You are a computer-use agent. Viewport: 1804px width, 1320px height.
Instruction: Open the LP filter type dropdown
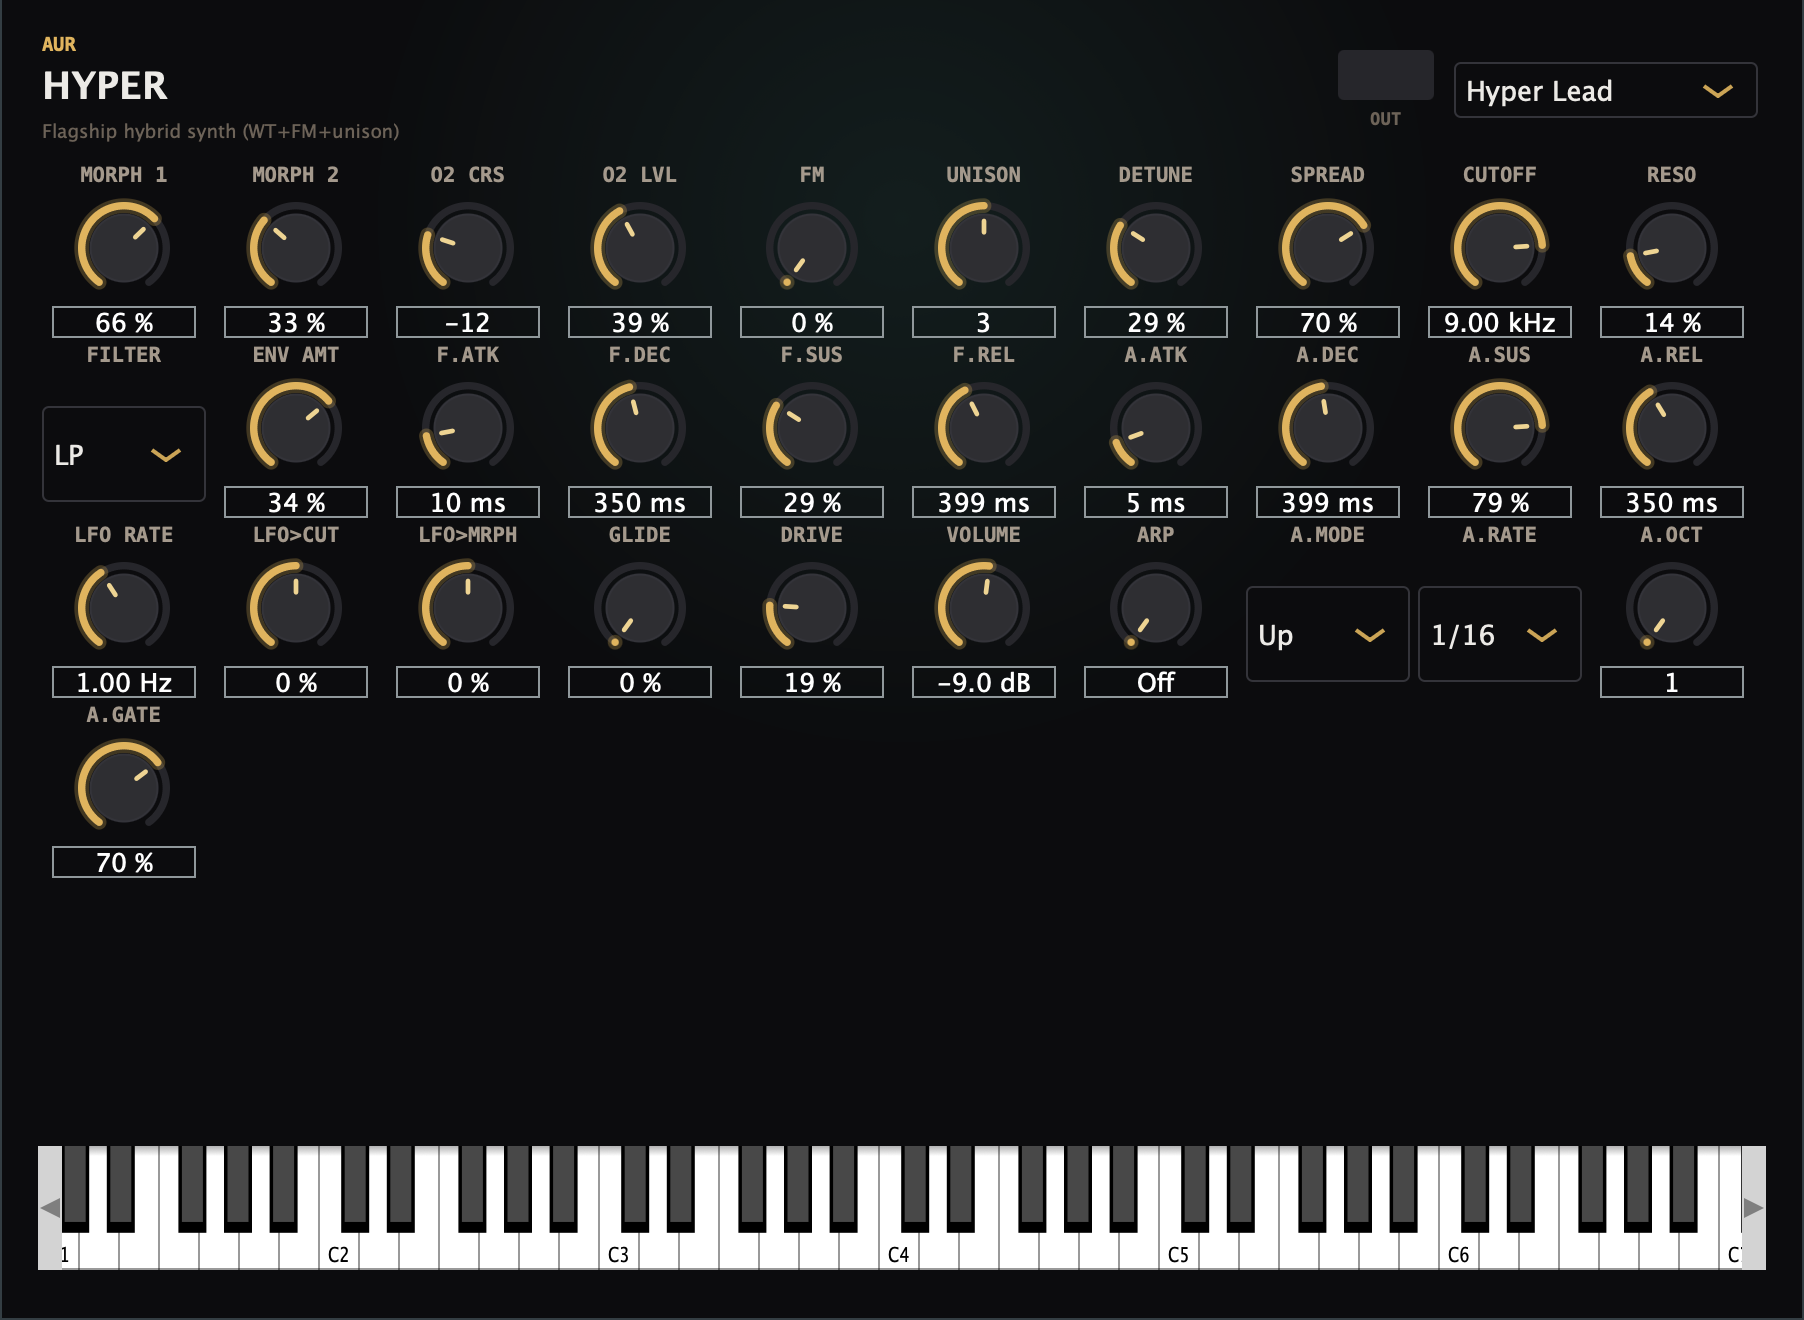coord(124,454)
